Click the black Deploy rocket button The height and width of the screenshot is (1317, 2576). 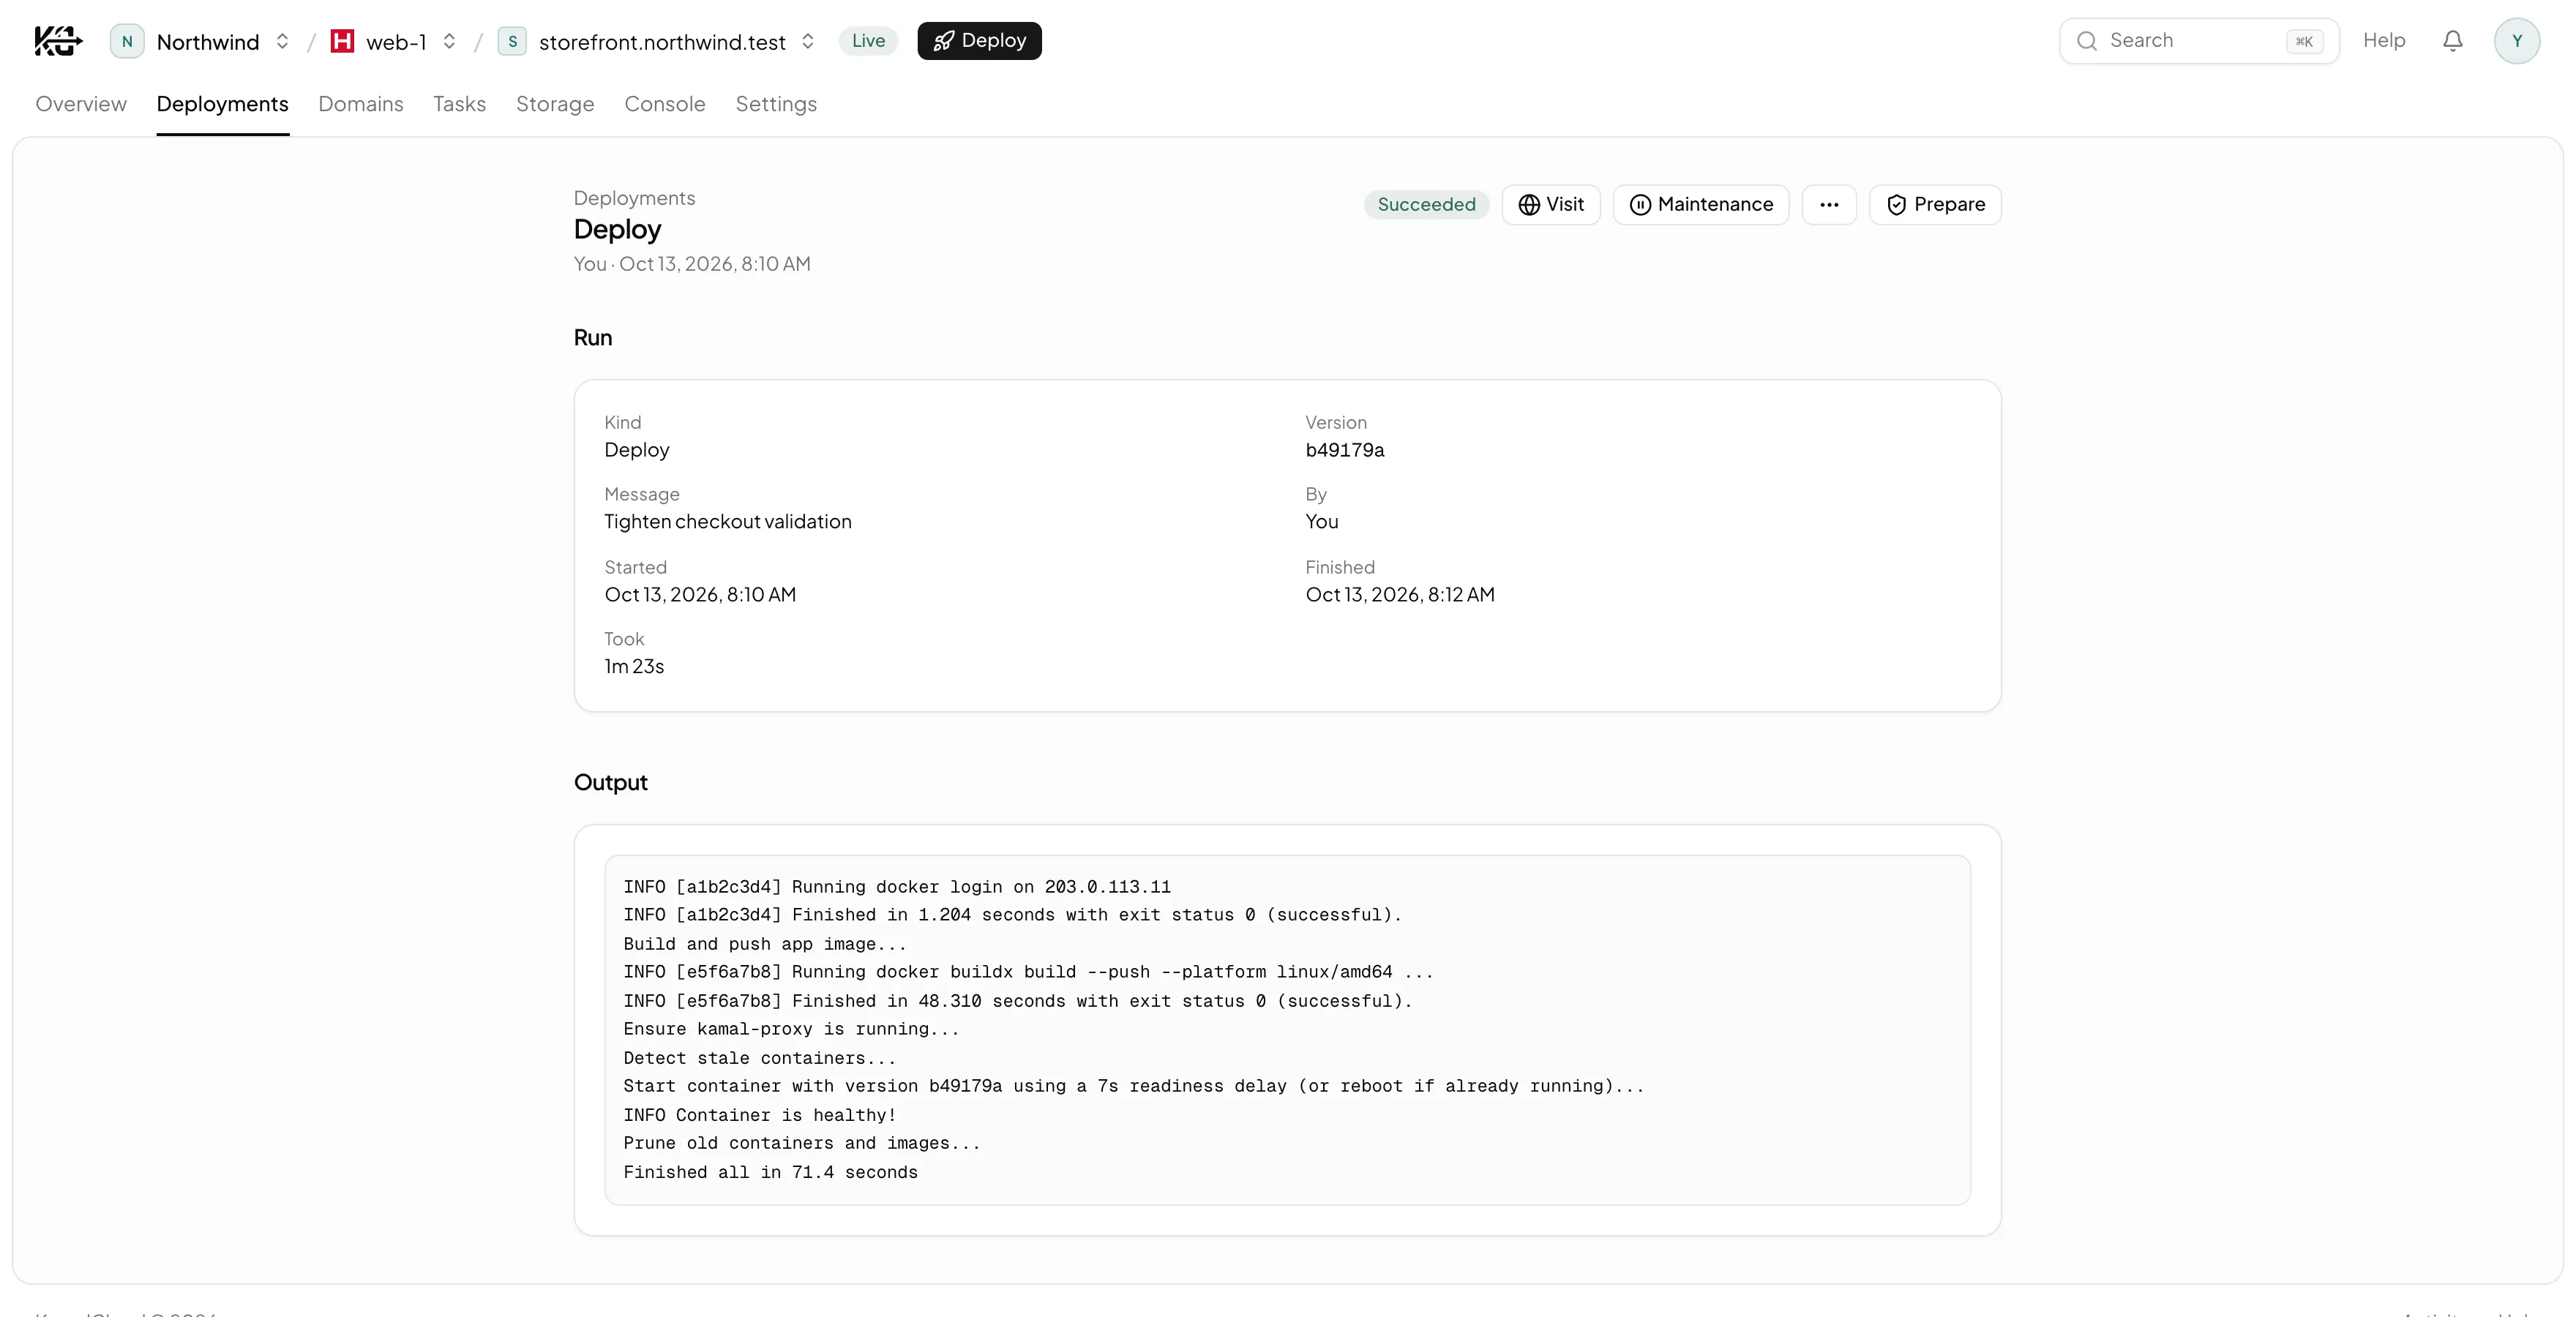pos(979,41)
